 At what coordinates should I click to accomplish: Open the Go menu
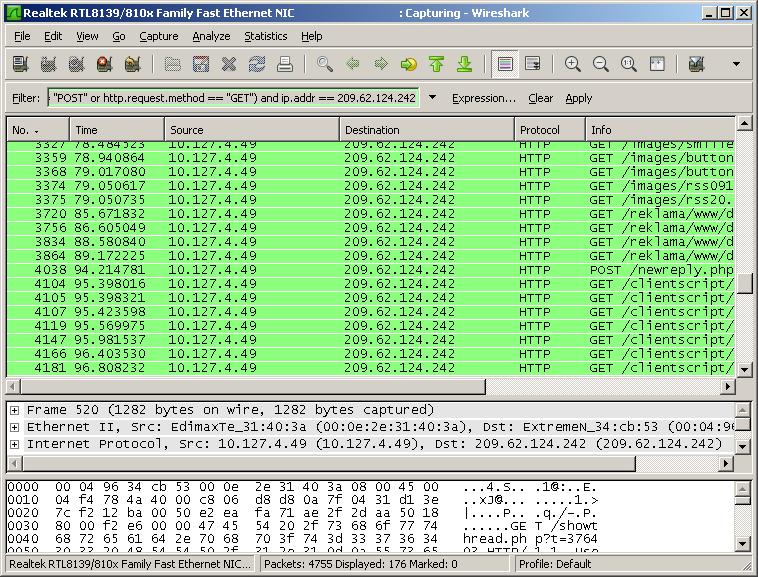pyautogui.click(x=118, y=36)
